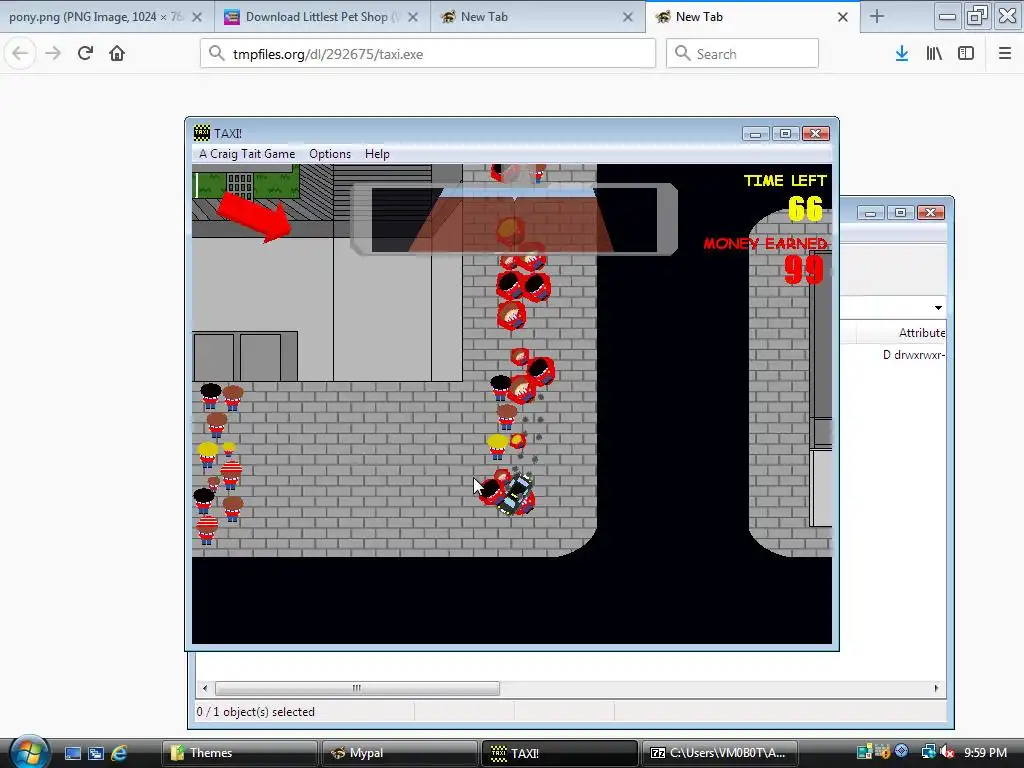This screenshot has height=768, width=1024.
Task: Switch to the pony.png tab
Action: [x=96, y=17]
